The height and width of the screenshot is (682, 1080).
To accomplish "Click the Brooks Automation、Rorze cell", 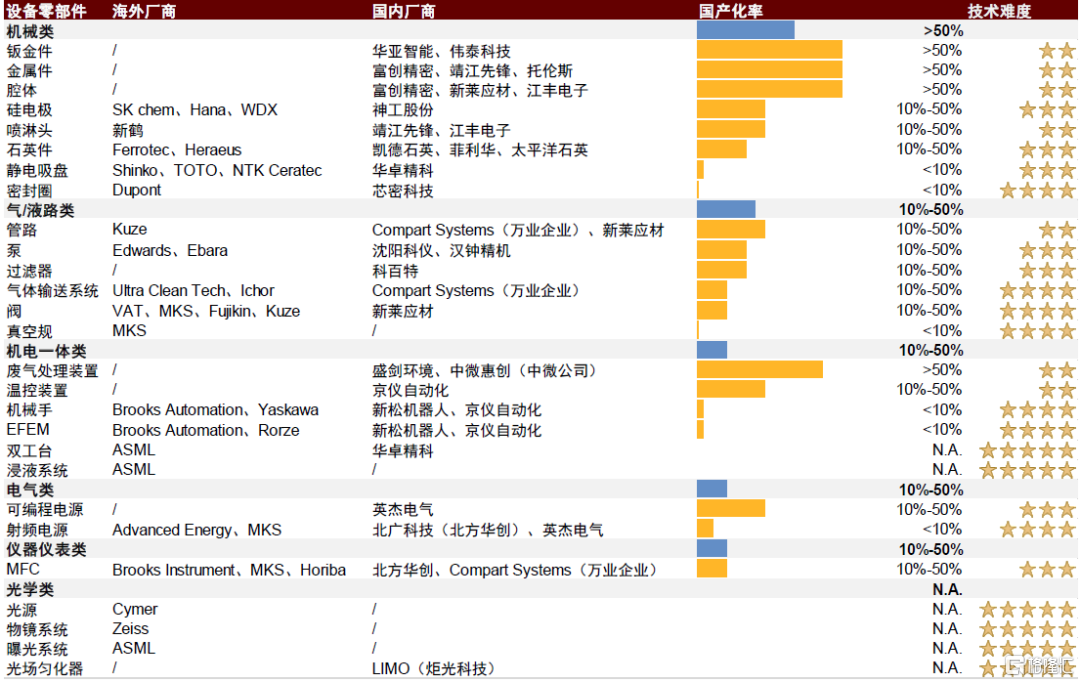I will pyautogui.click(x=206, y=430).
